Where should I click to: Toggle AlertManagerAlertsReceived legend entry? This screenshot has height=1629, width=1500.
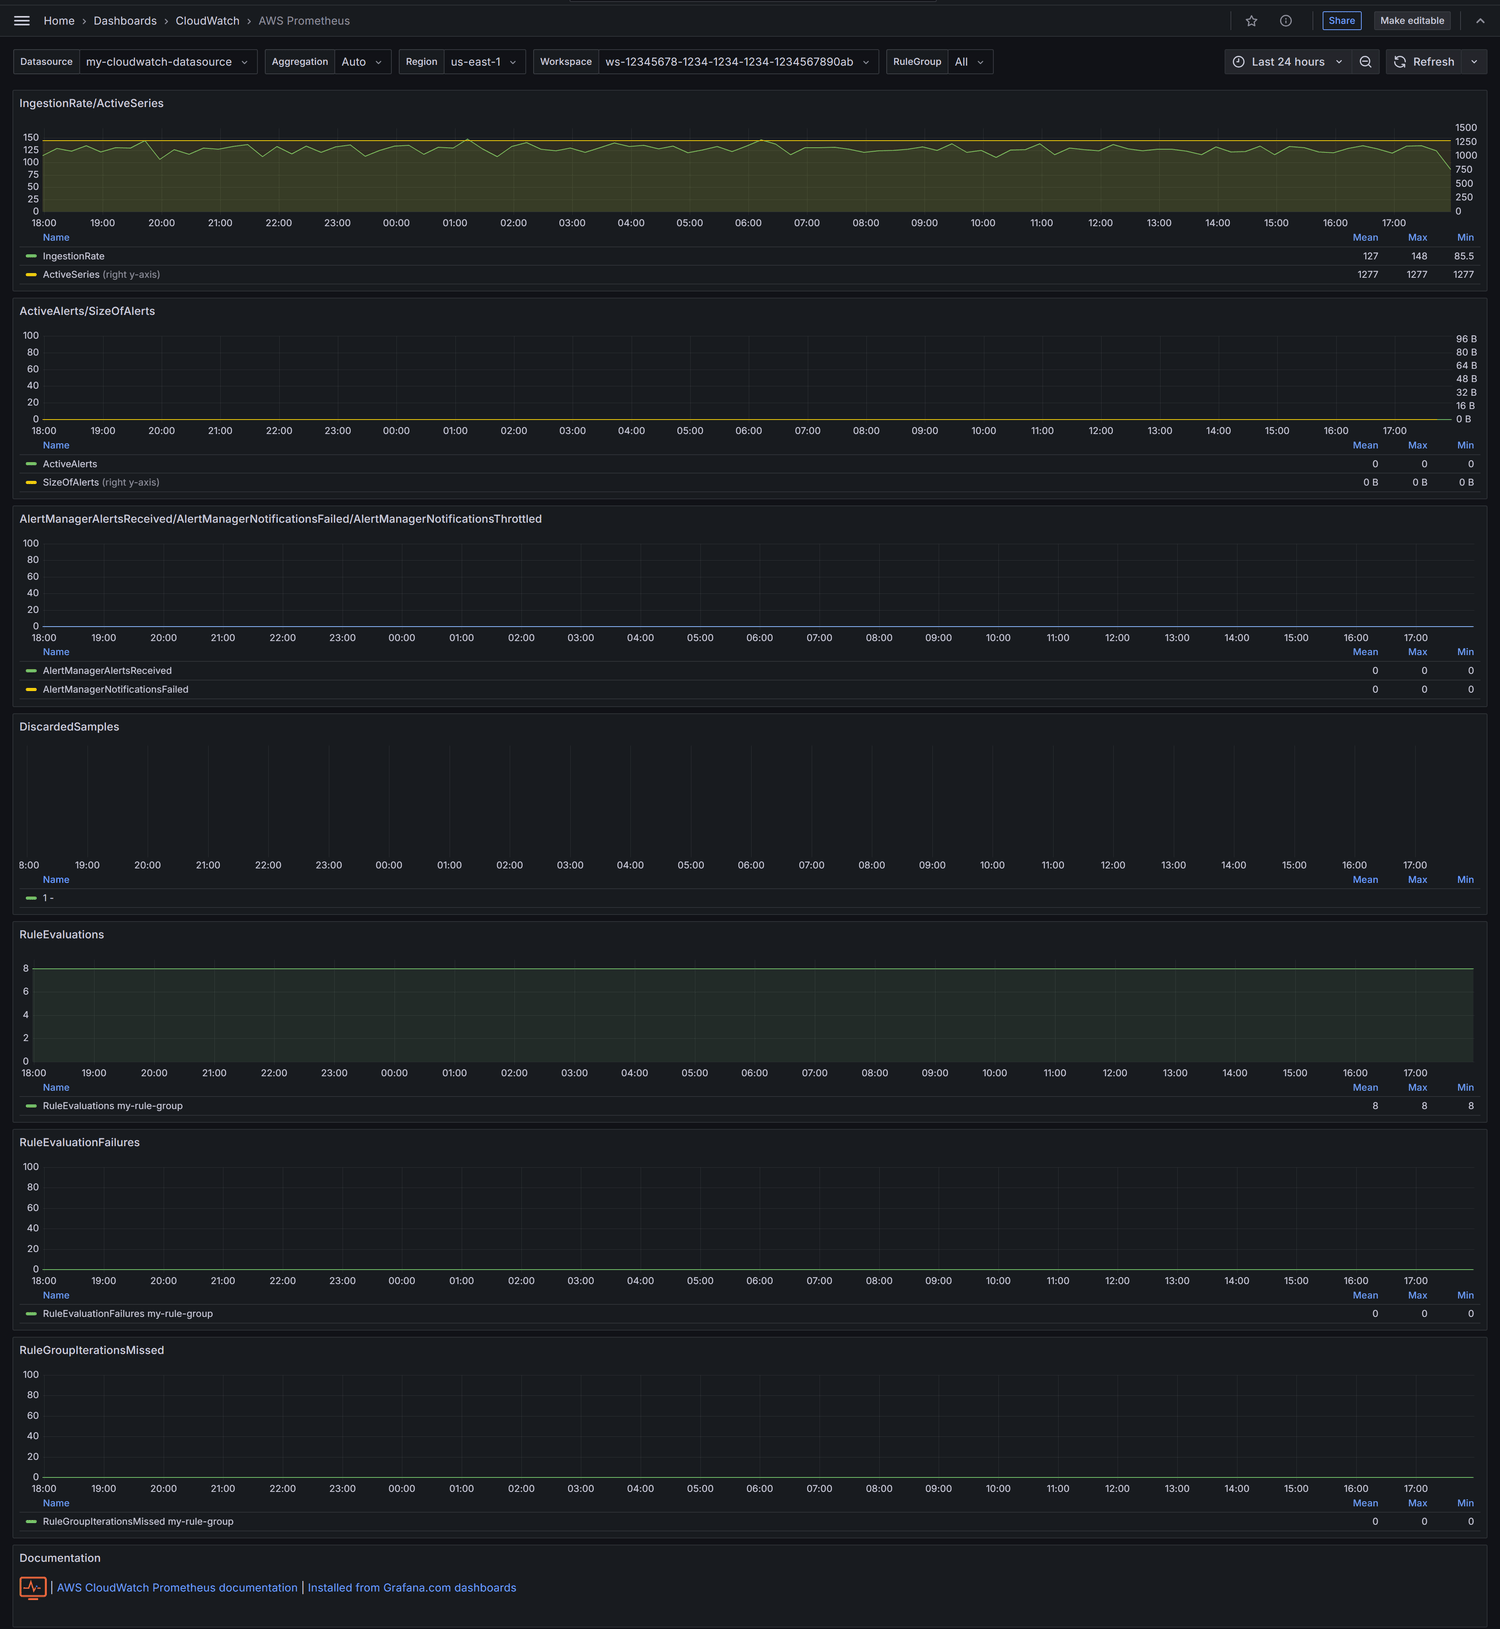click(107, 671)
